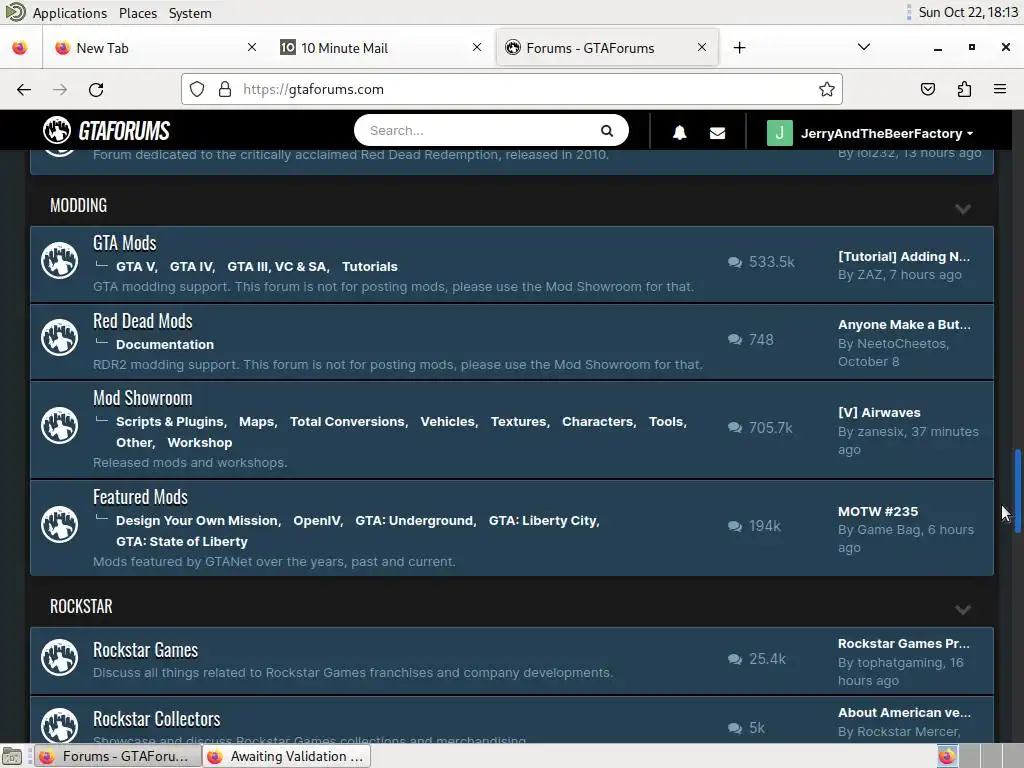Click the GTAForums logo

pos(106,131)
